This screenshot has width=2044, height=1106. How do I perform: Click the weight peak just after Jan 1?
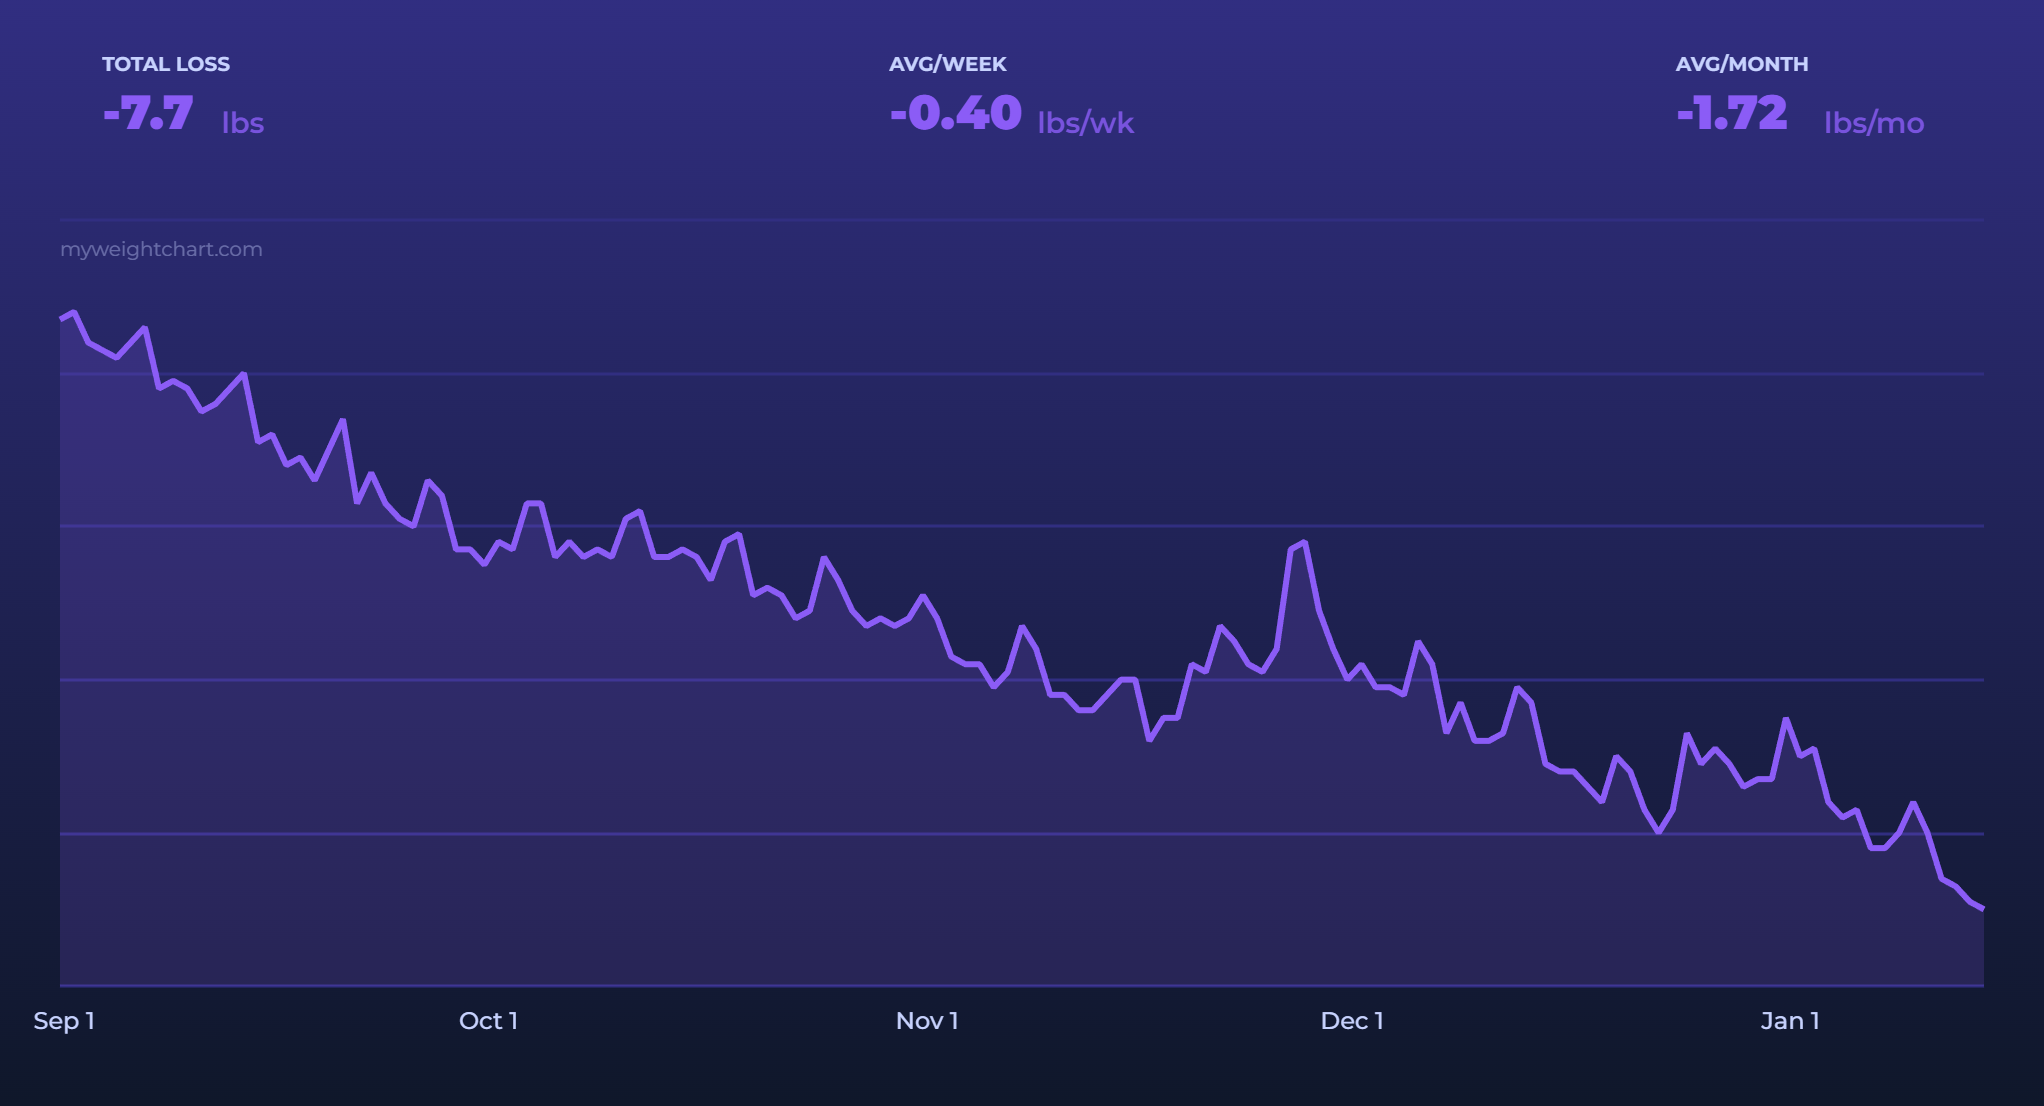[1786, 720]
